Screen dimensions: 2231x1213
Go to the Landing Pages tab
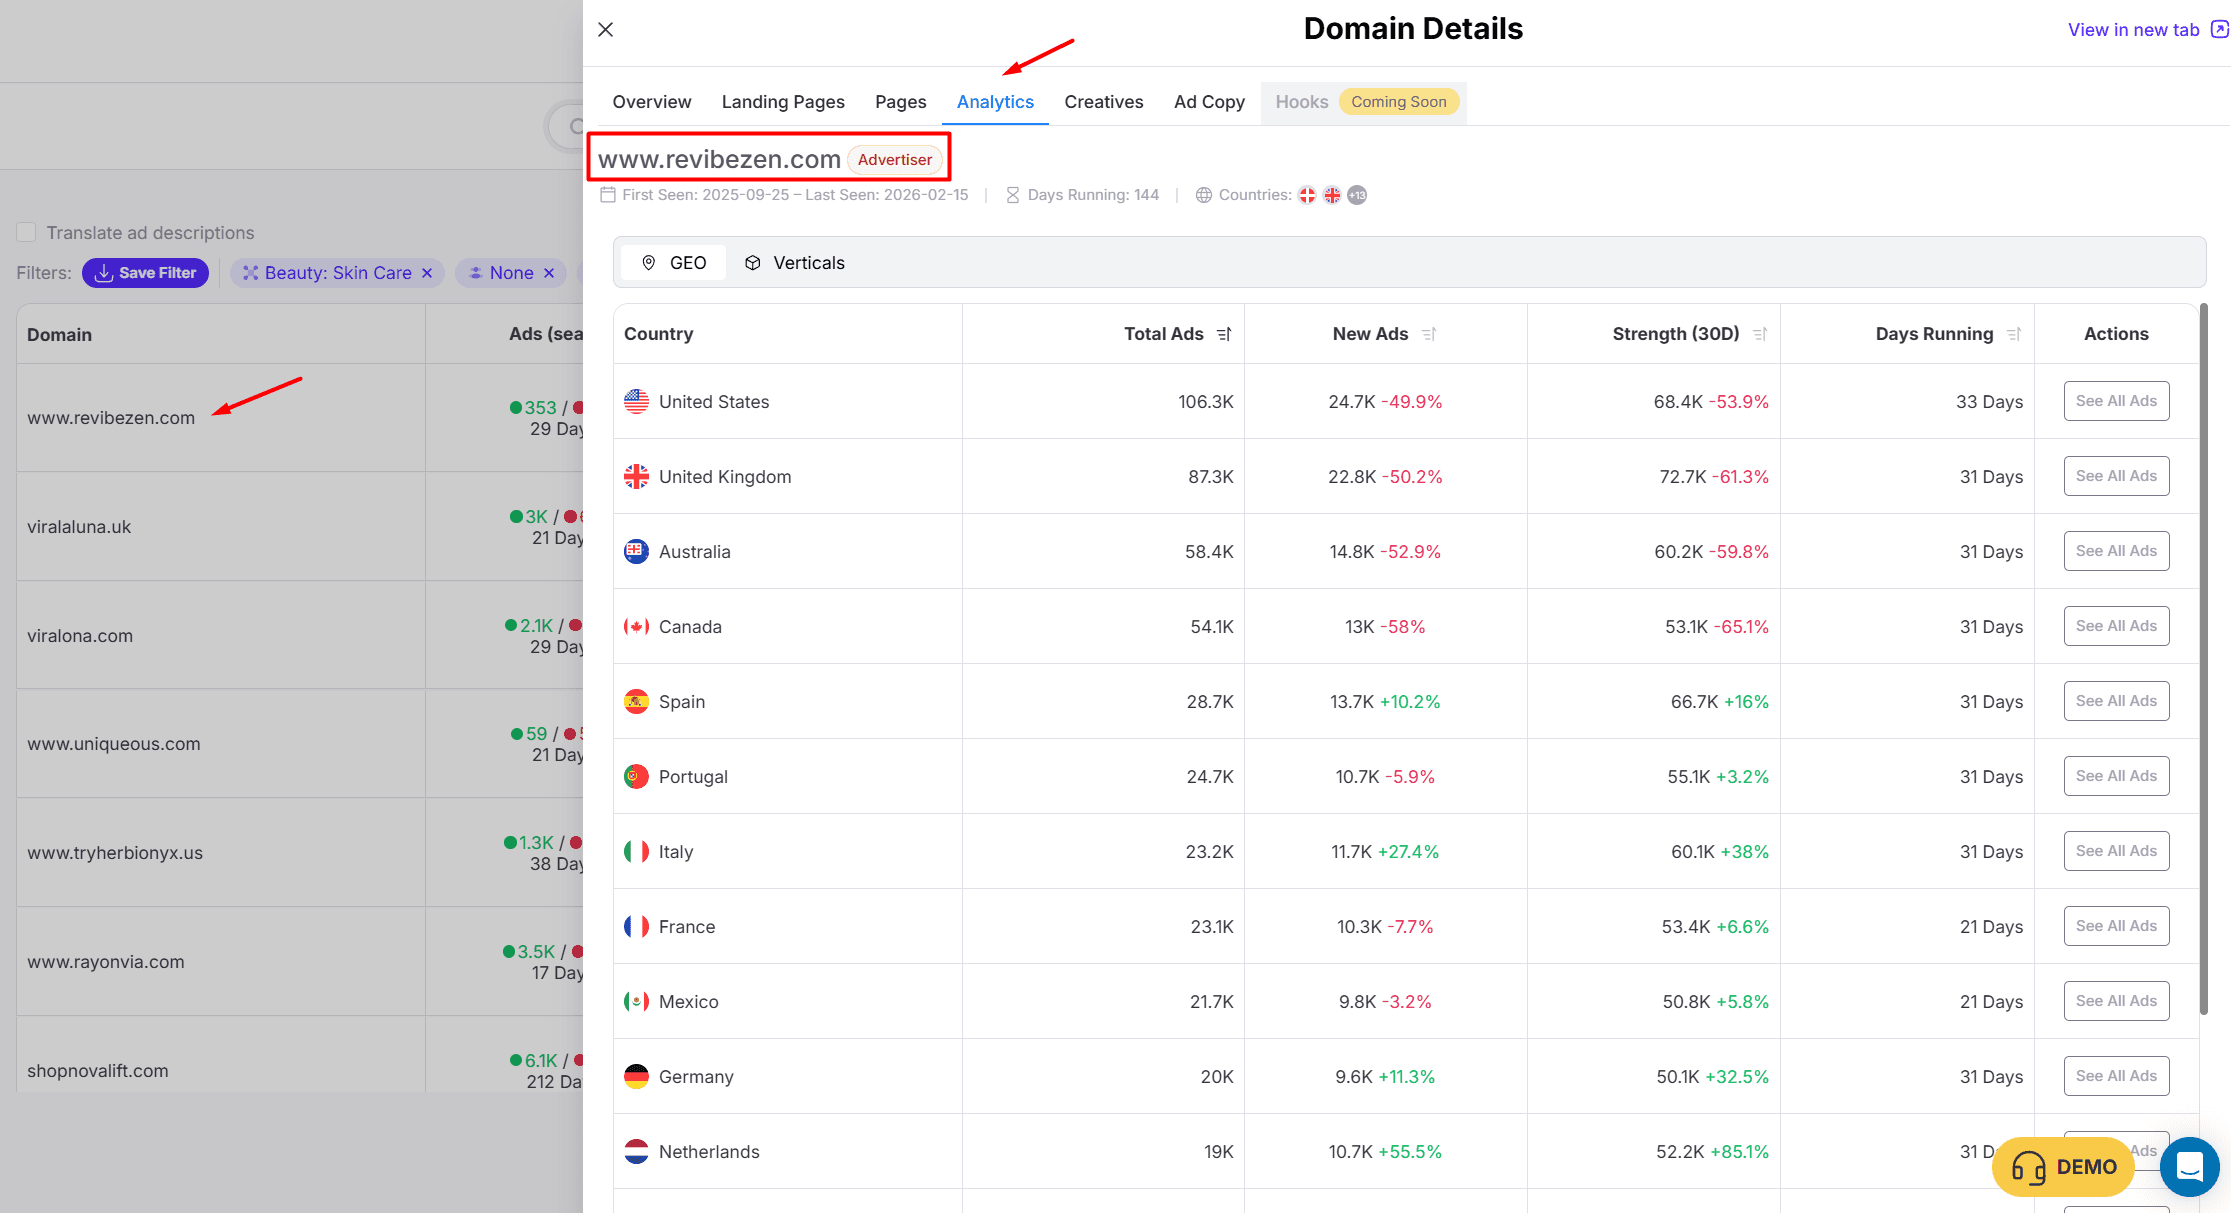(x=783, y=102)
